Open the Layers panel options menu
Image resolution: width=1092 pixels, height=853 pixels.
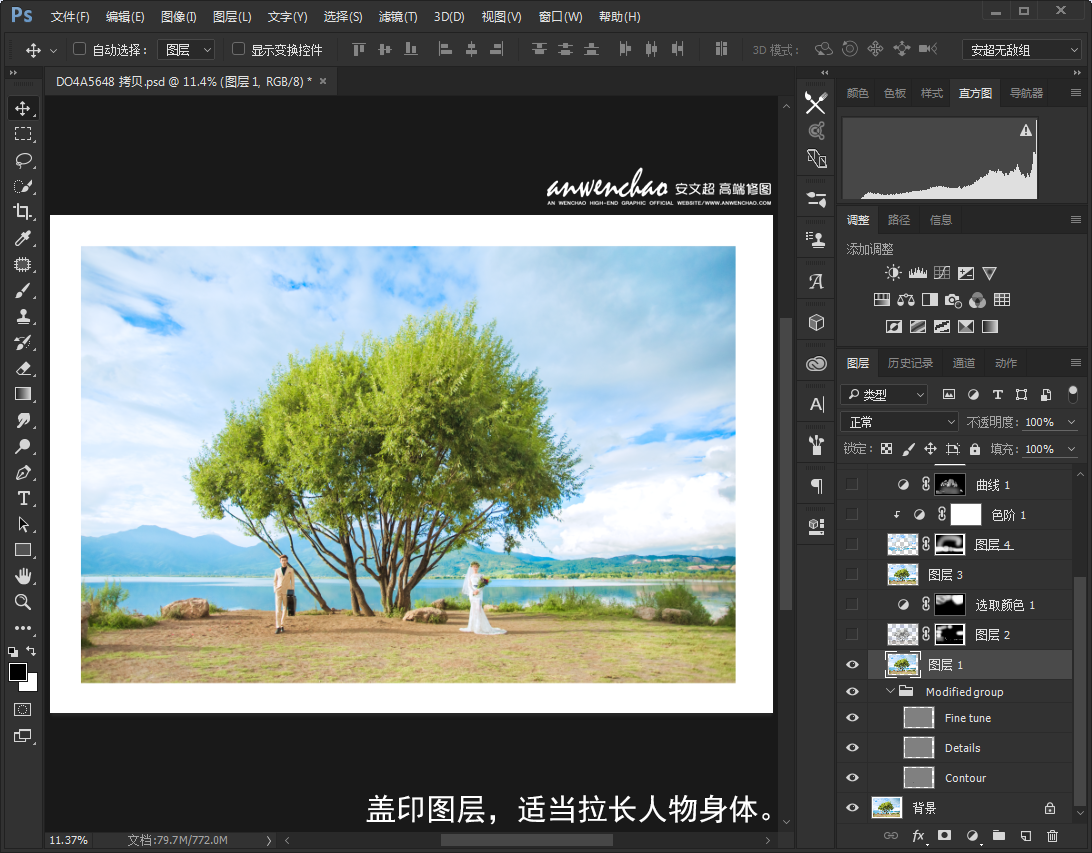(x=1076, y=363)
